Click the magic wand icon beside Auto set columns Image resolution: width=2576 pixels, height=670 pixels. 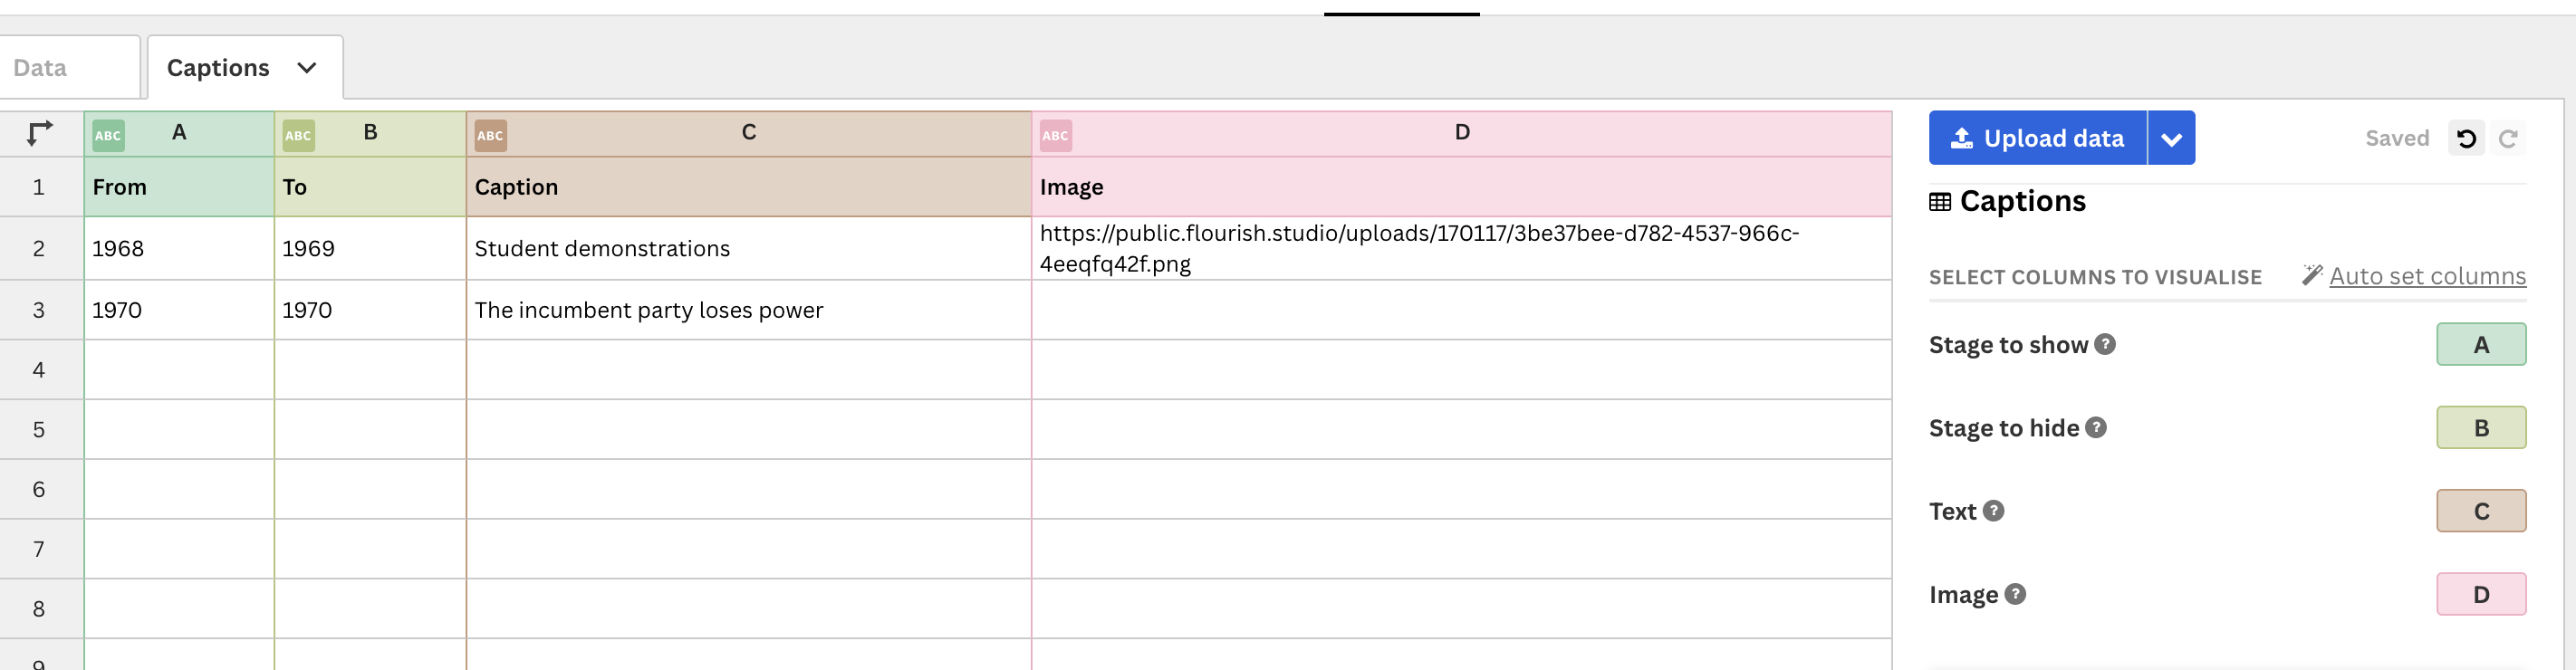(2311, 275)
